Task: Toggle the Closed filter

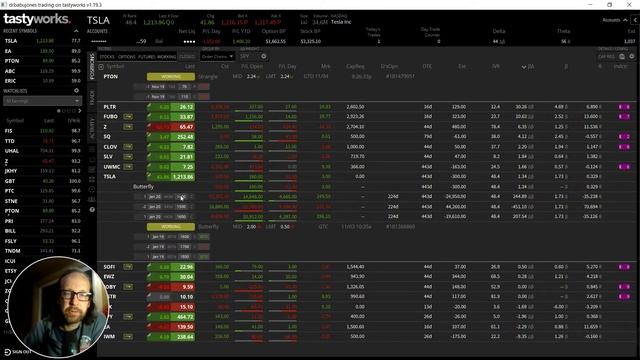Action: (187, 57)
